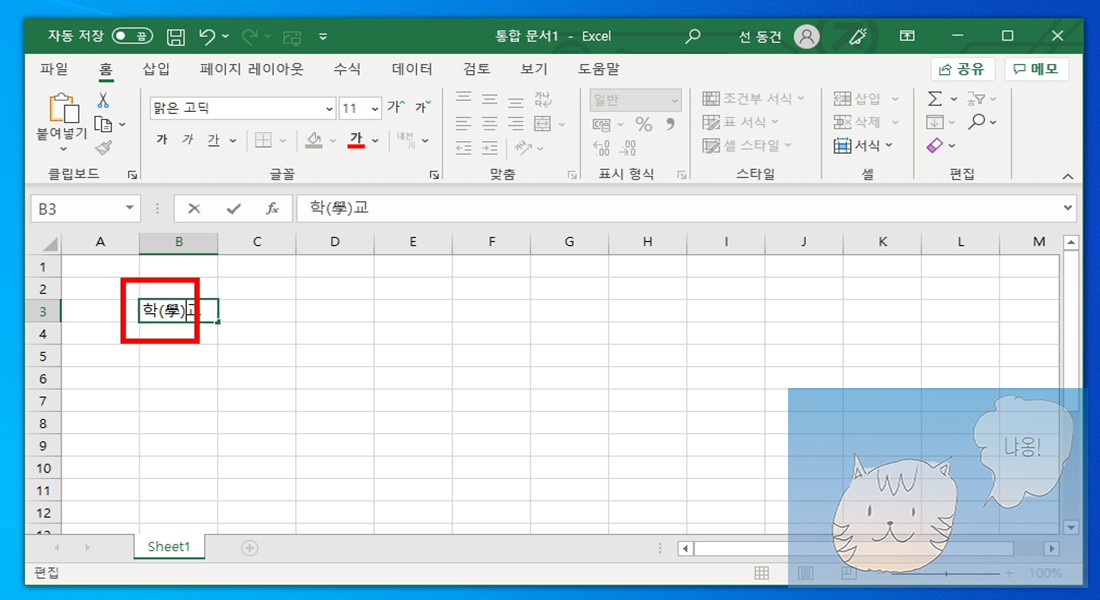The height and width of the screenshot is (600, 1100).
Task: Add a new sheet with plus icon
Action: coord(250,548)
